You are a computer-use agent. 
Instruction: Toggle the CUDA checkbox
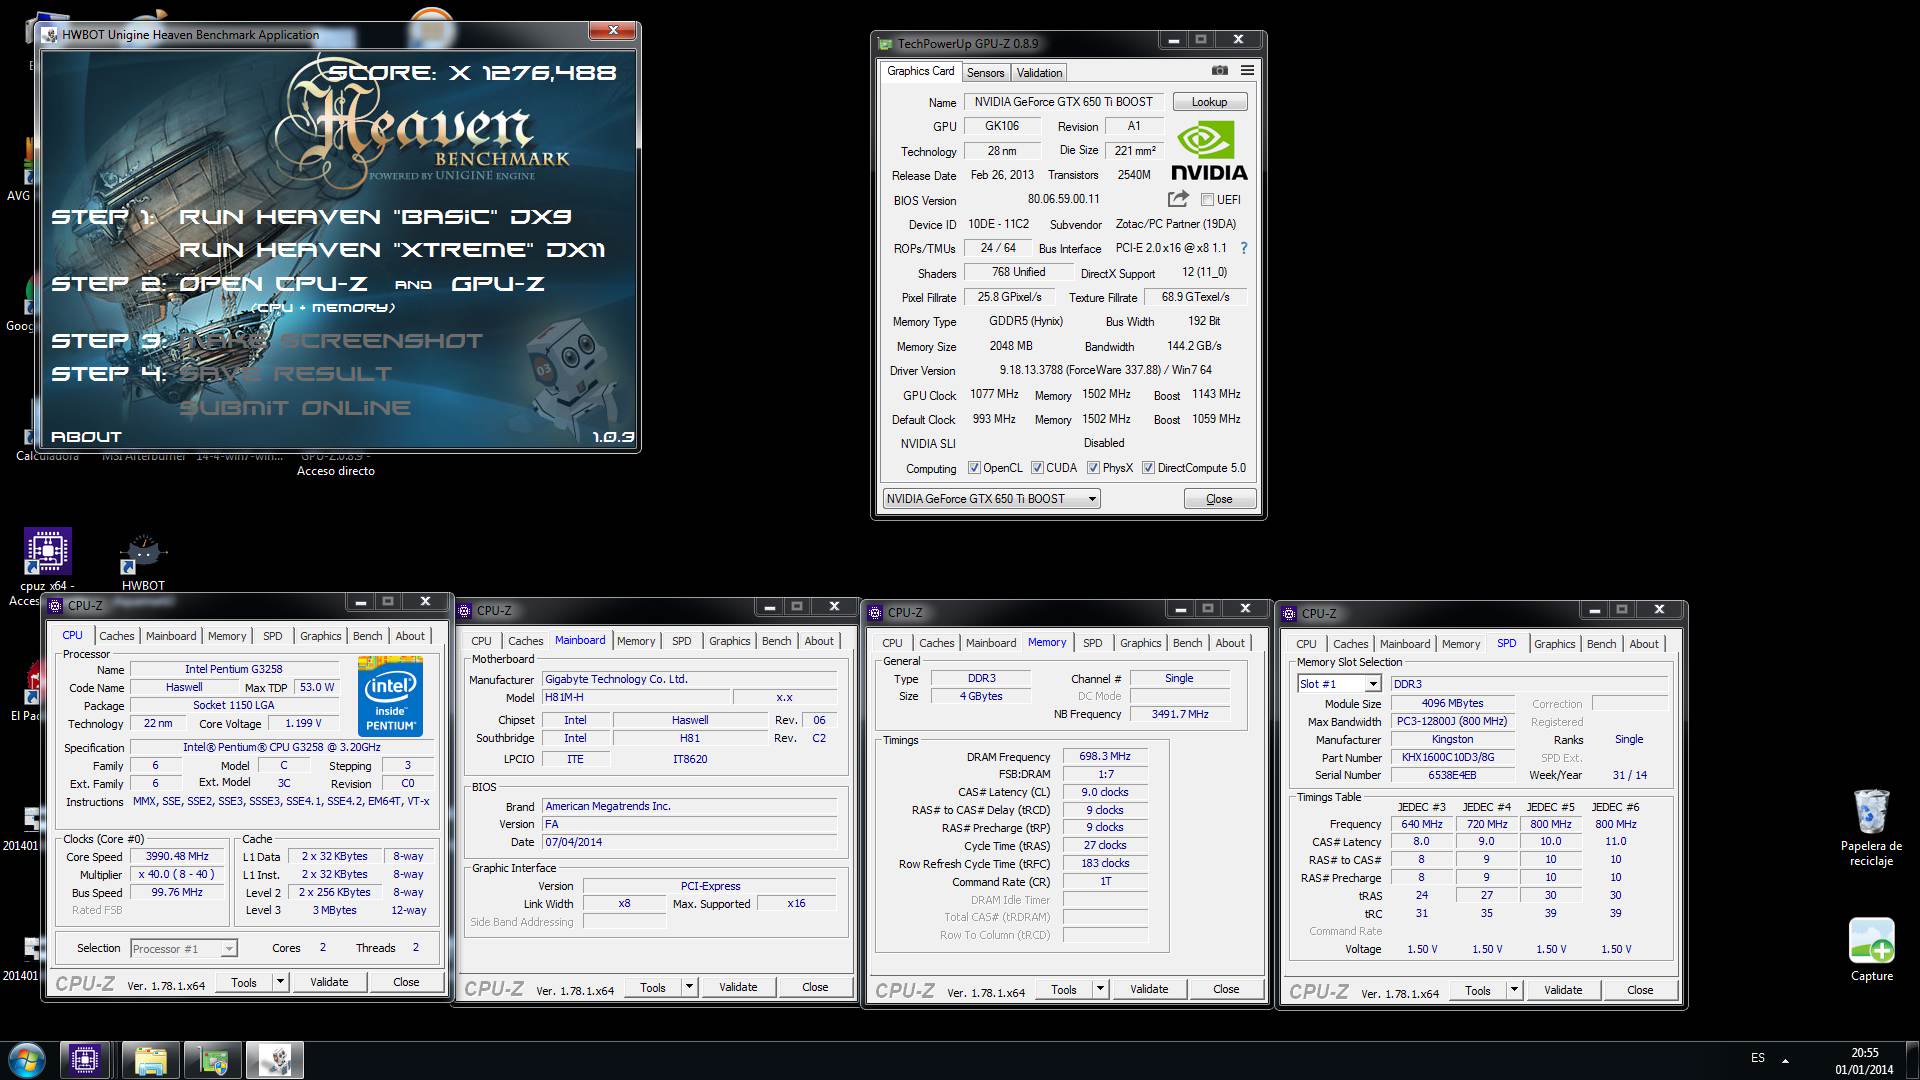1038,468
